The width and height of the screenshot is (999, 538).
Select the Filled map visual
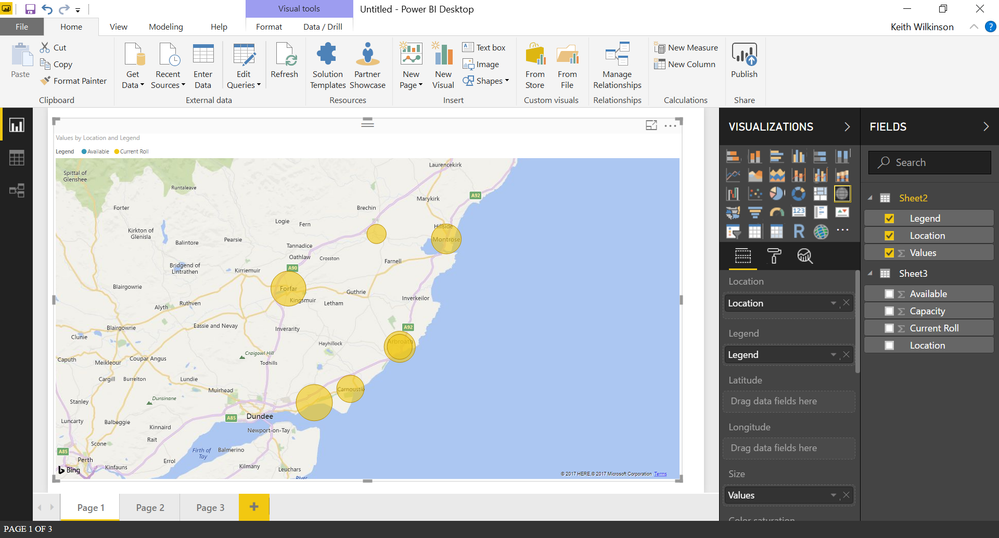click(733, 212)
